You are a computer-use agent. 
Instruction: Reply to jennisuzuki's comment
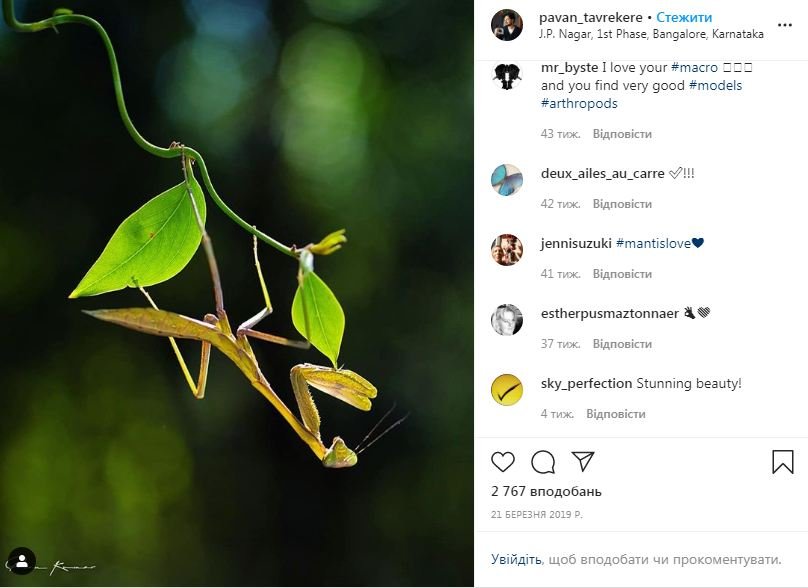[622, 274]
